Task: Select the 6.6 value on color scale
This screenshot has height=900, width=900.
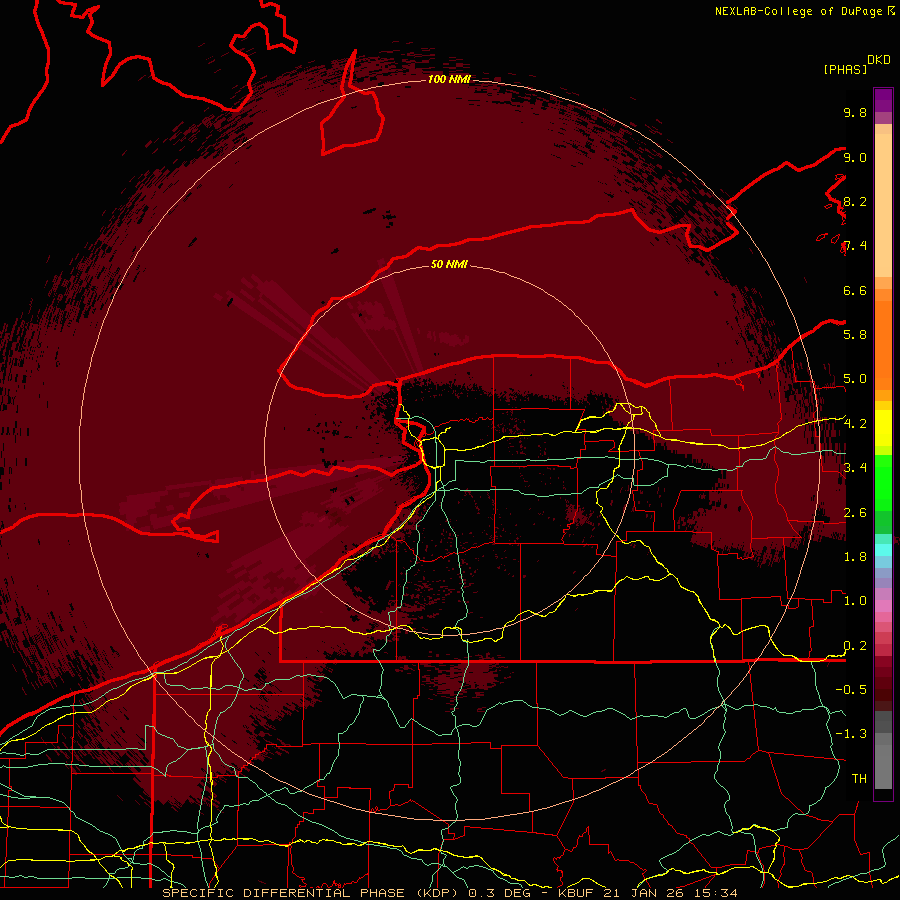Action: [x=855, y=290]
